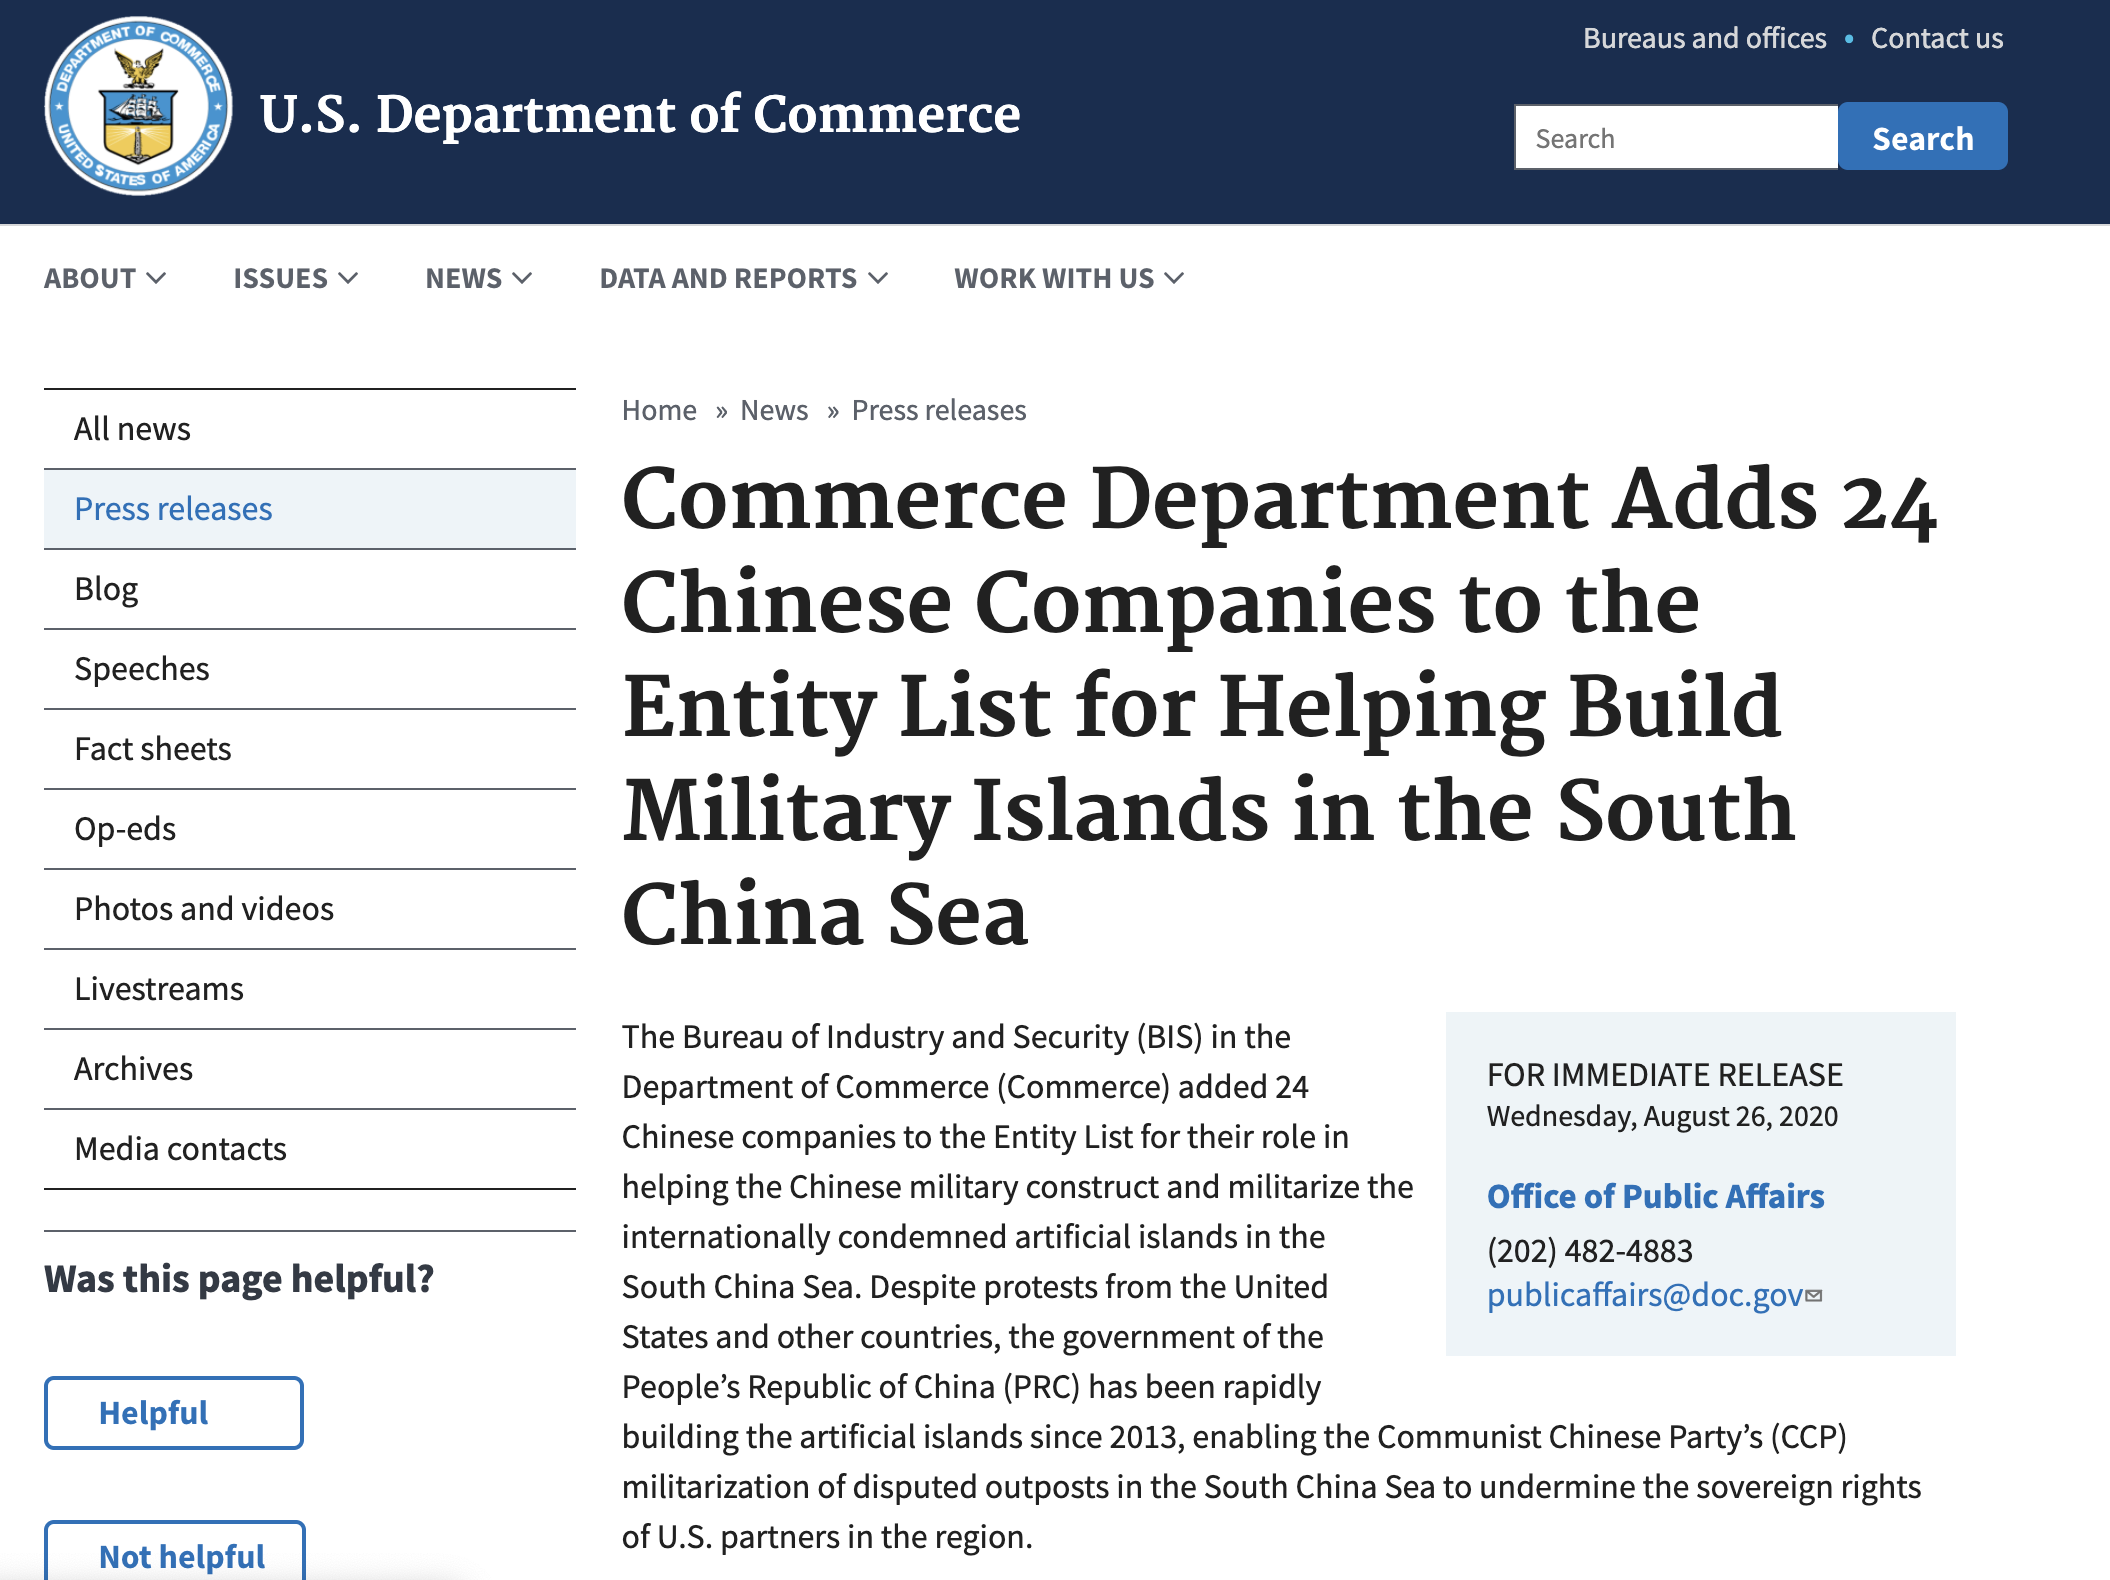Open Photos and videos section
Screen dimensions: 2110x1580
pos(310,909)
